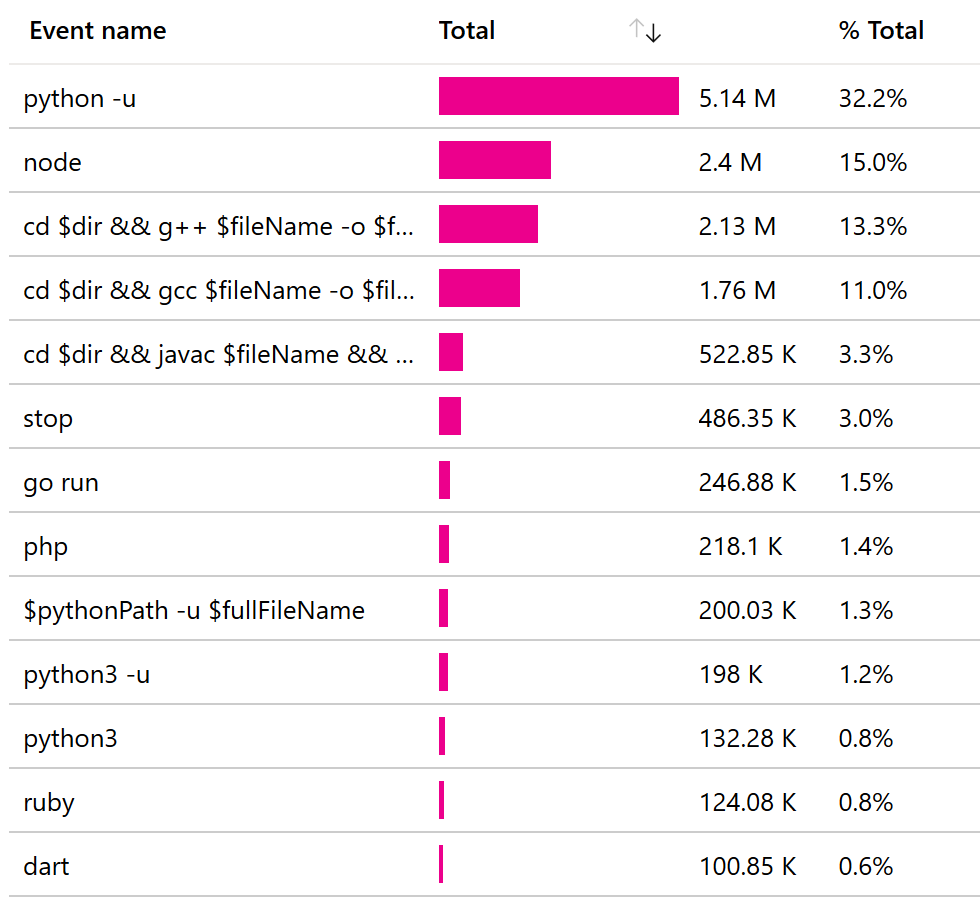Click the pink bar for python -u
This screenshot has width=980, height=904.
[x=558, y=97]
